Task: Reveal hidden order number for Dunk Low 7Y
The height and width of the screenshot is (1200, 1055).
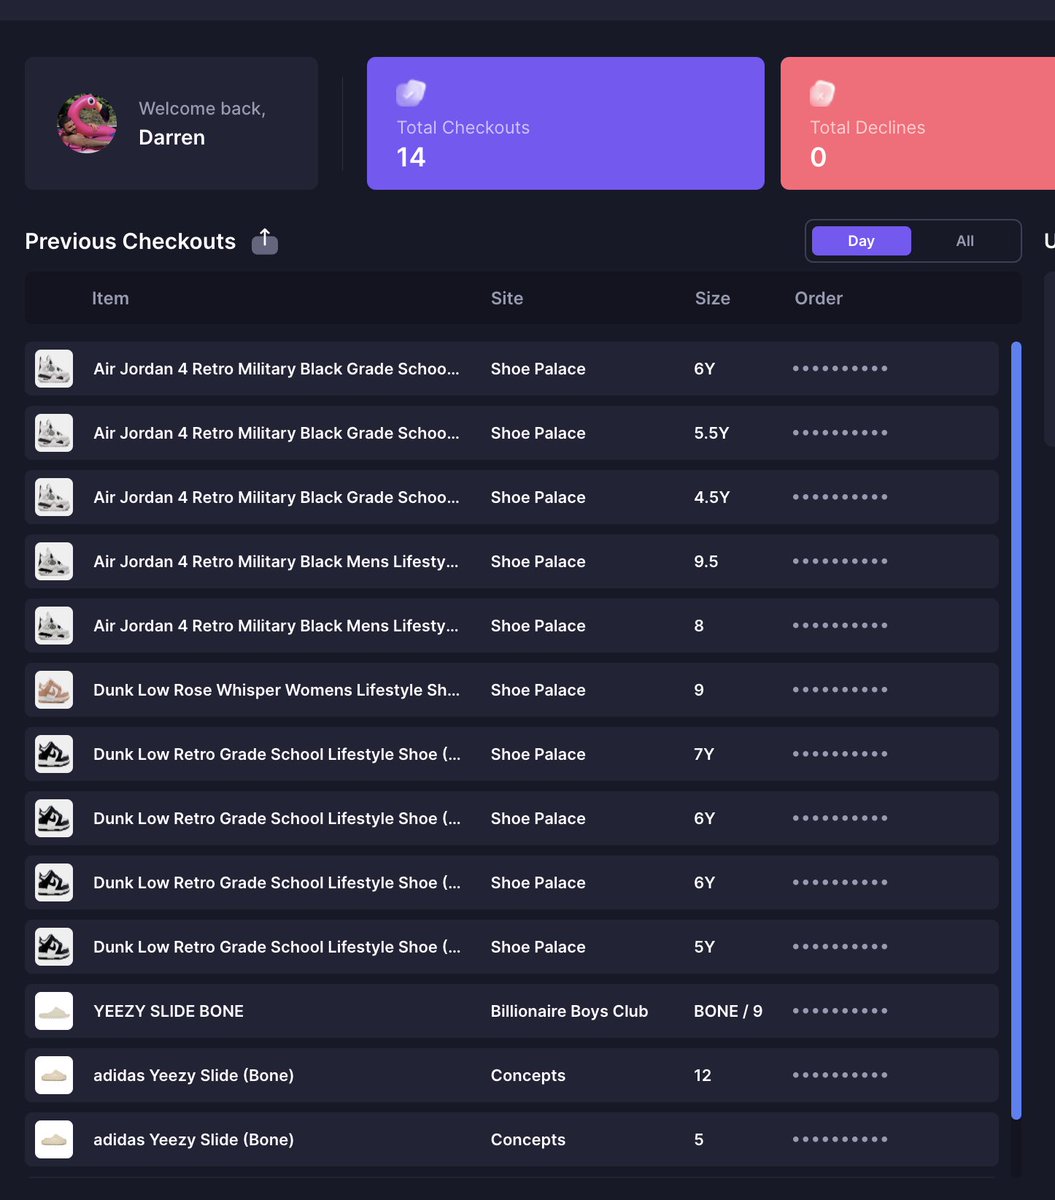Action: pos(840,754)
